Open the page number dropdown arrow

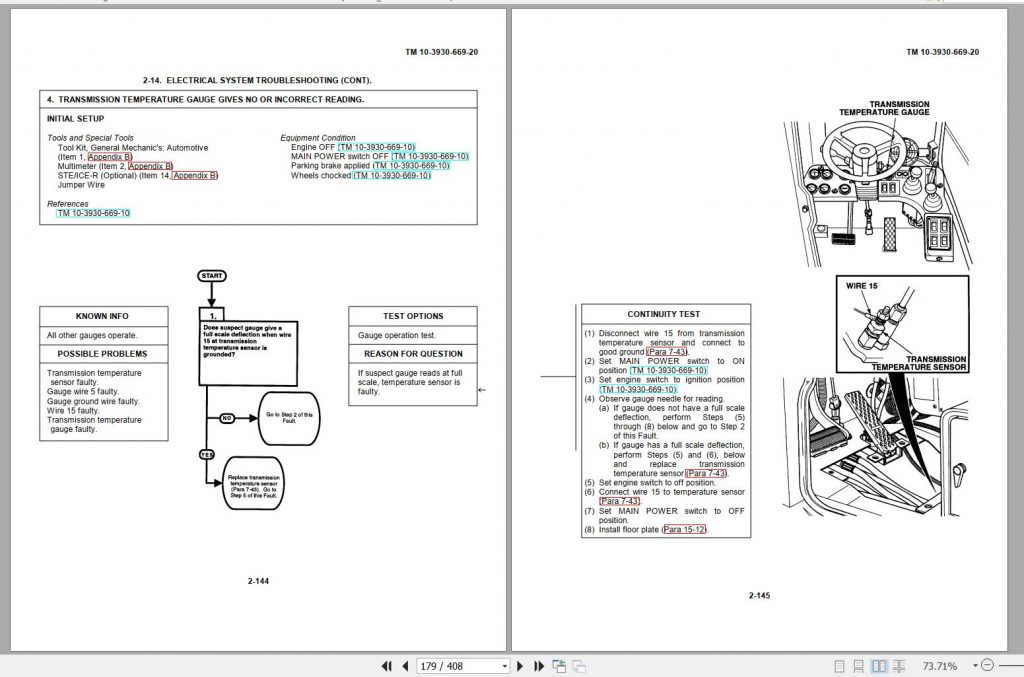(504, 666)
